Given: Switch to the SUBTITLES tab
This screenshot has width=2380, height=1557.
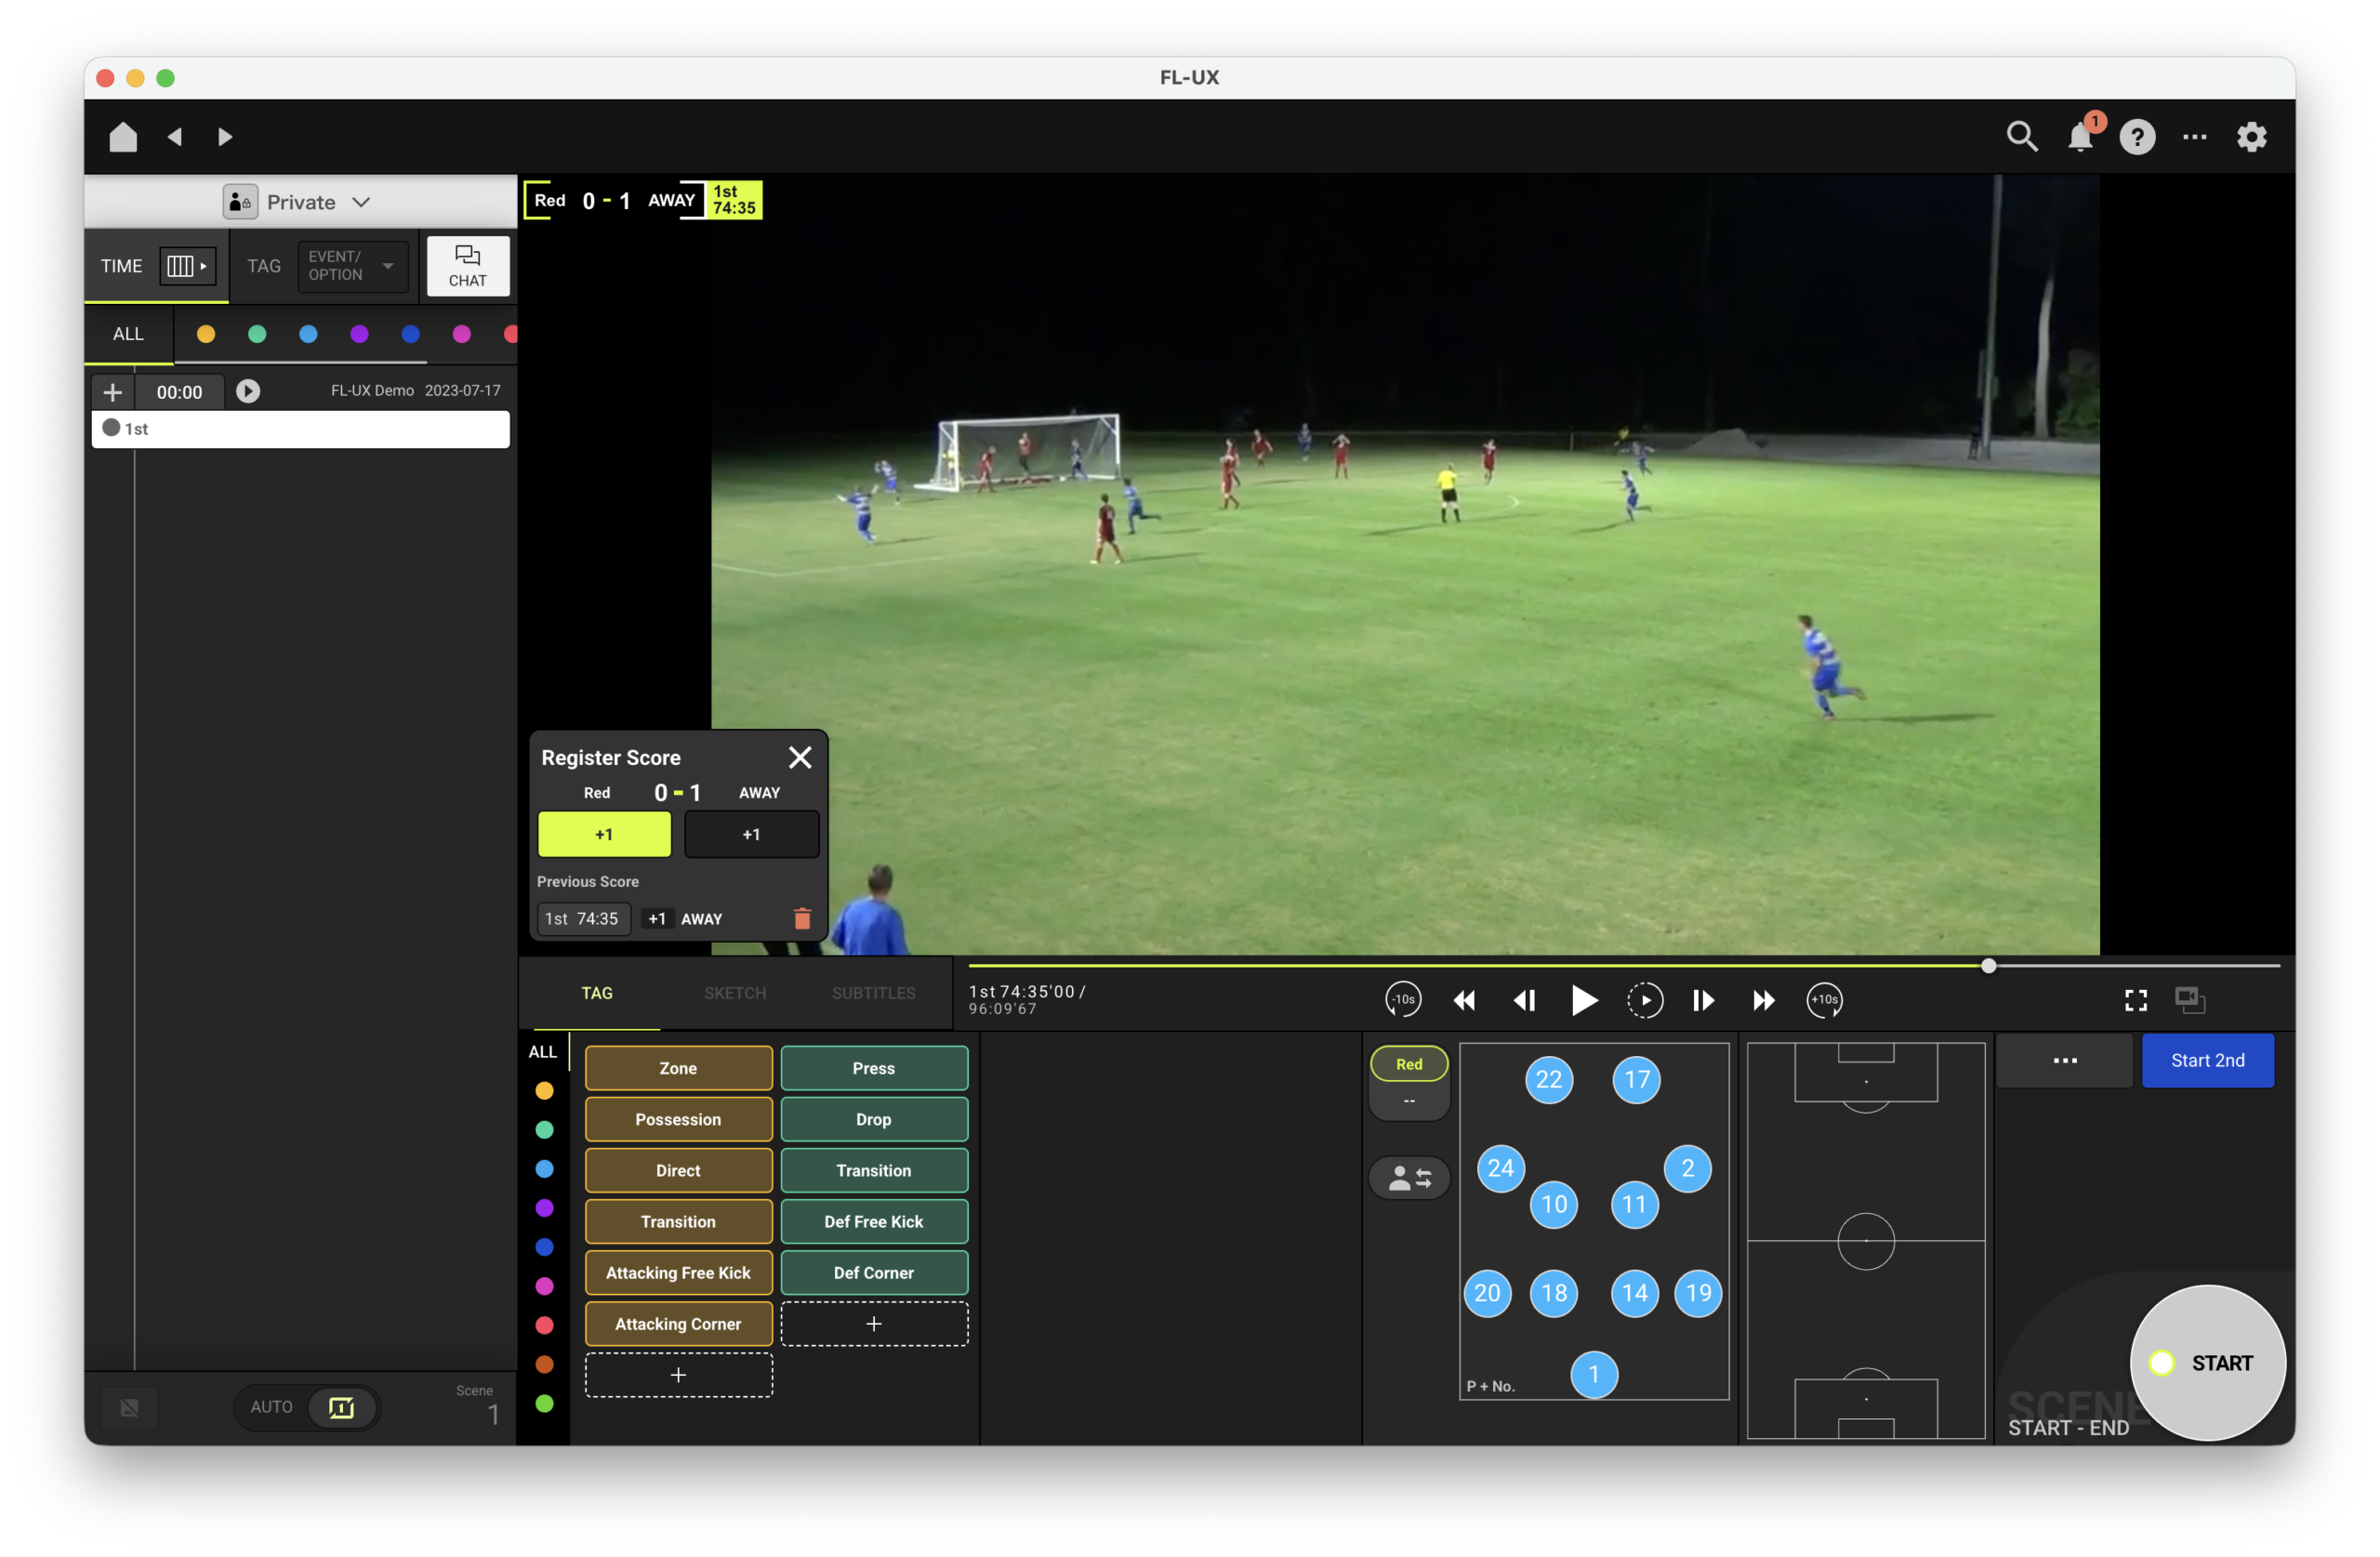Looking at the screenshot, I should tap(873, 993).
